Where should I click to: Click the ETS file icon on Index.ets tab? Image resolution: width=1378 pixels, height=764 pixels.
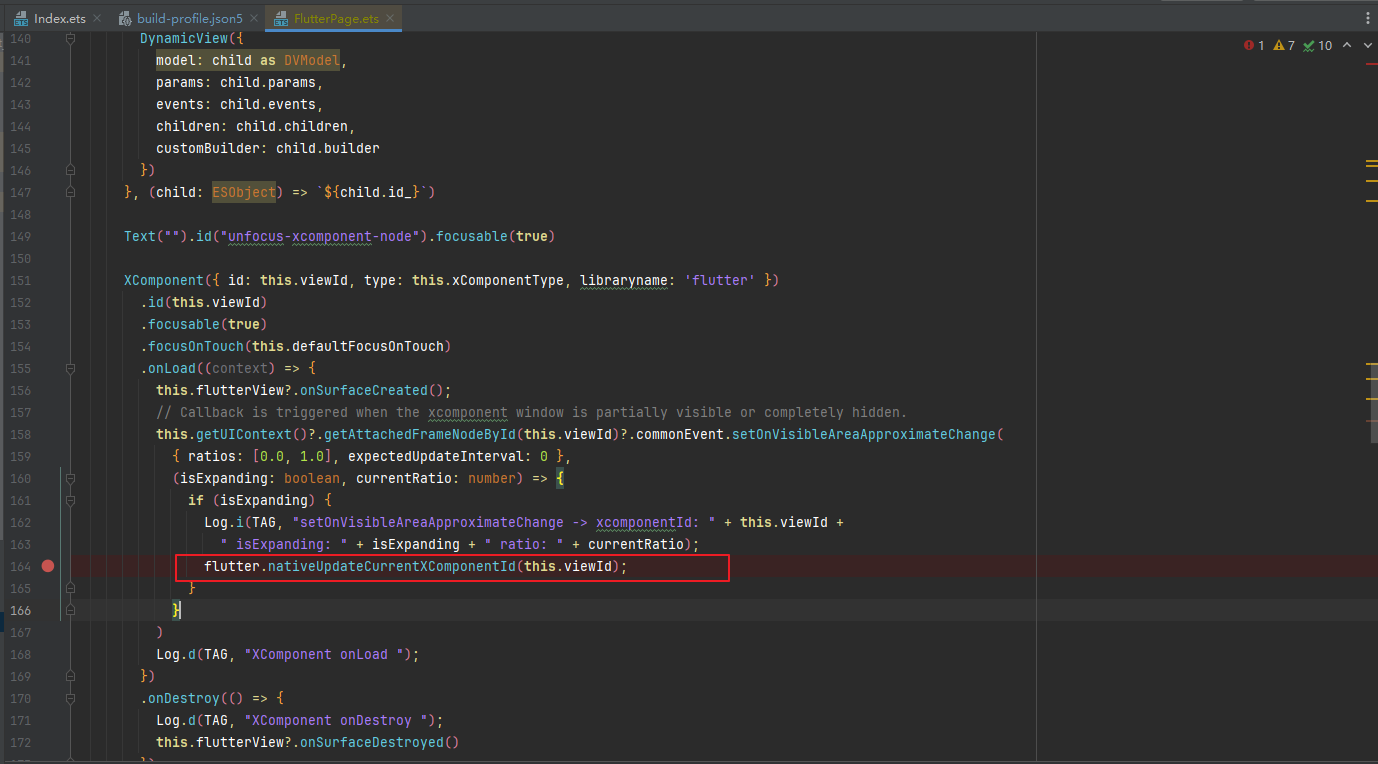pyautogui.click(x=20, y=19)
